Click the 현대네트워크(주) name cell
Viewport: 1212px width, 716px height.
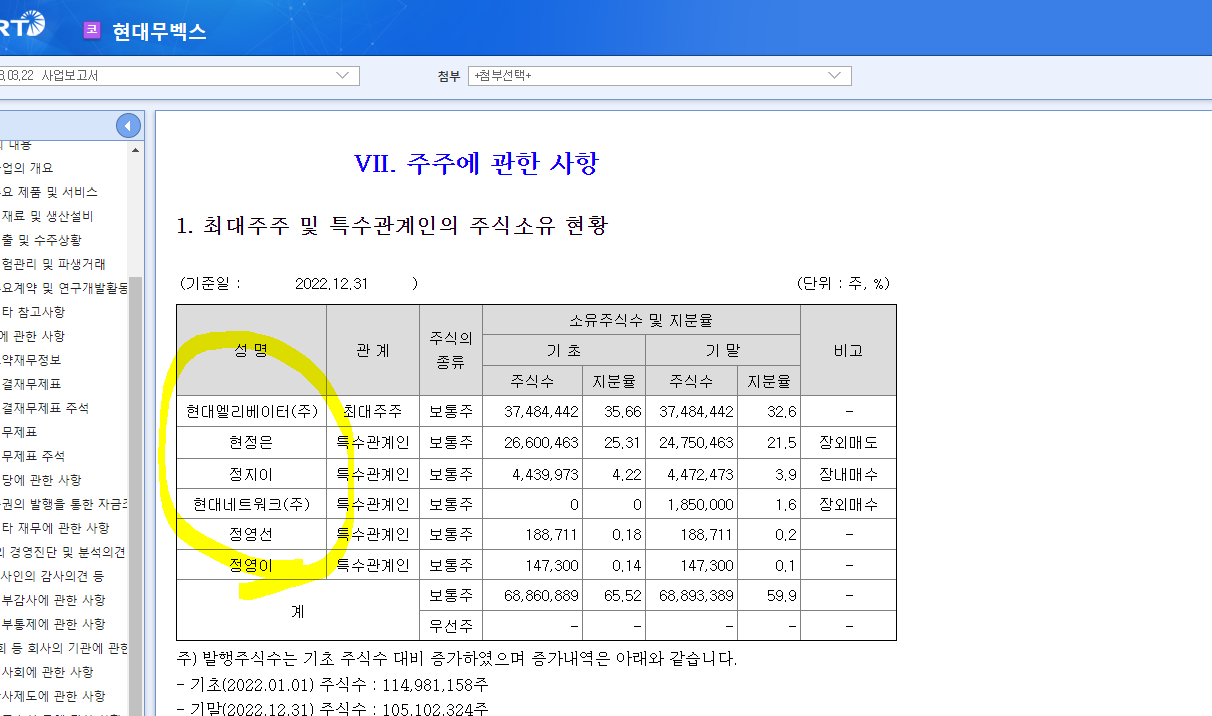[x=251, y=504]
